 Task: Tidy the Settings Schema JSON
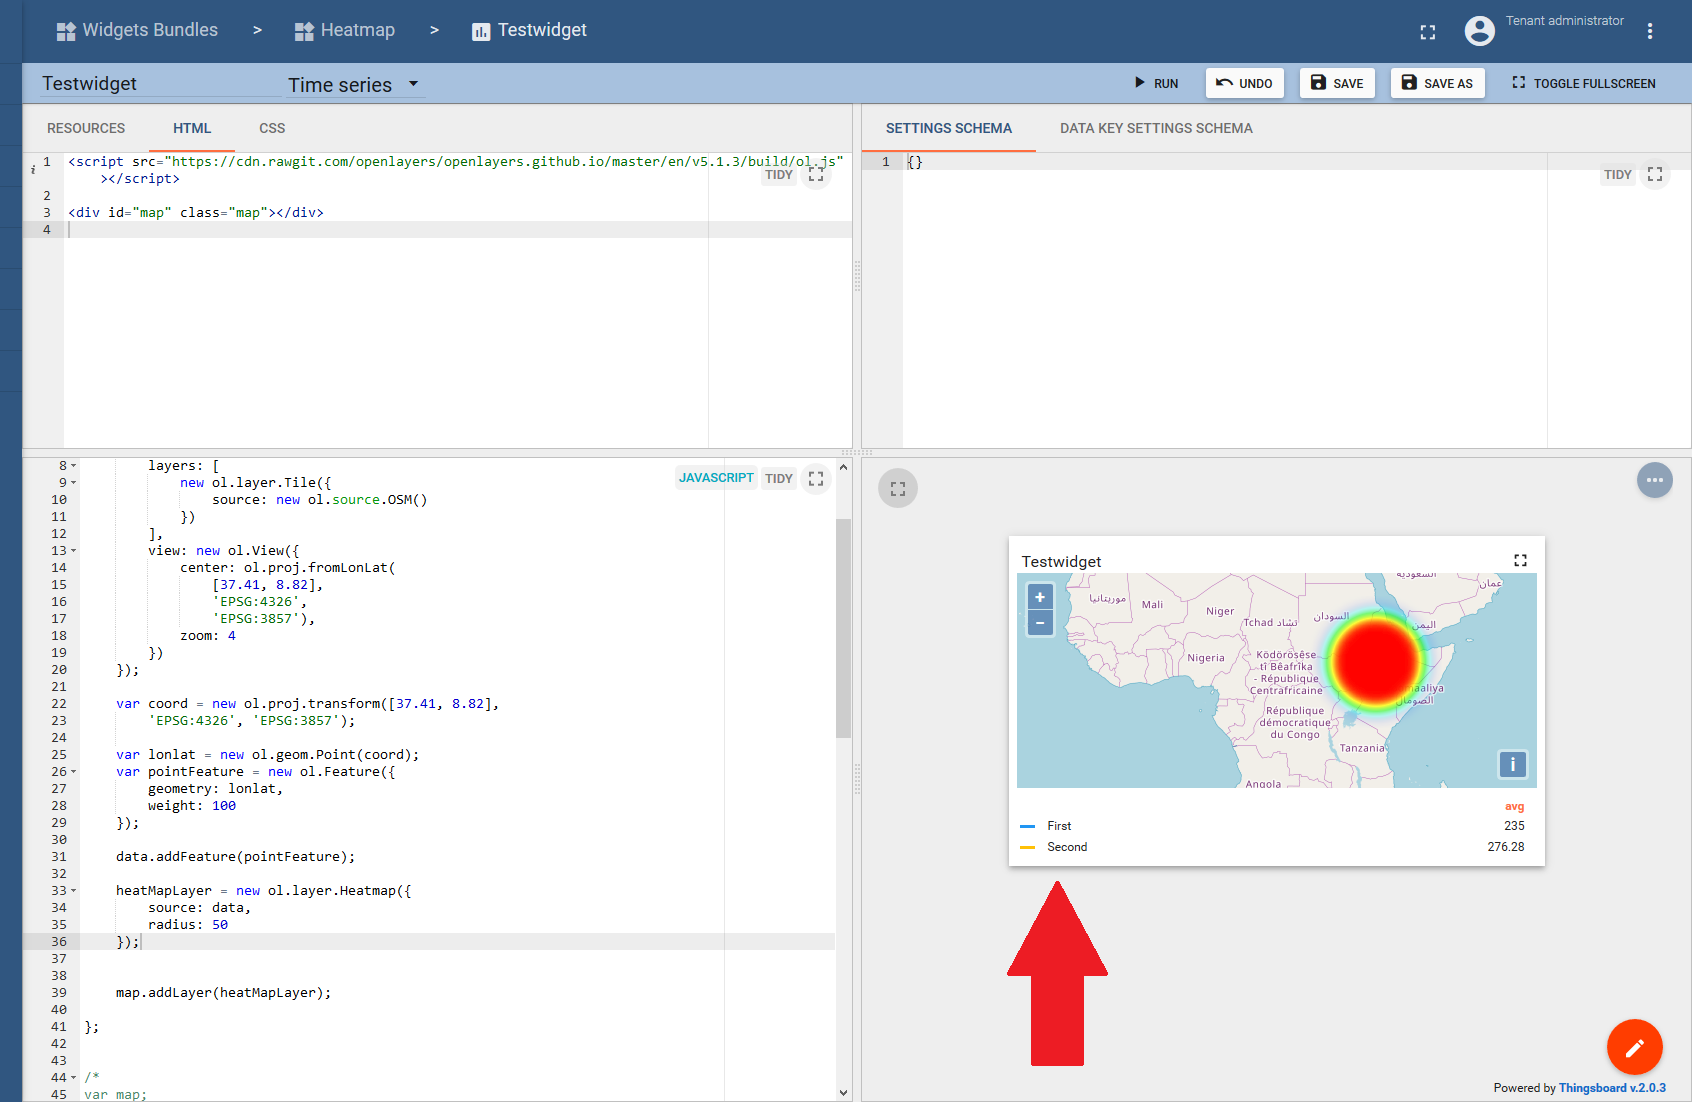click(x=1617, y=174)
